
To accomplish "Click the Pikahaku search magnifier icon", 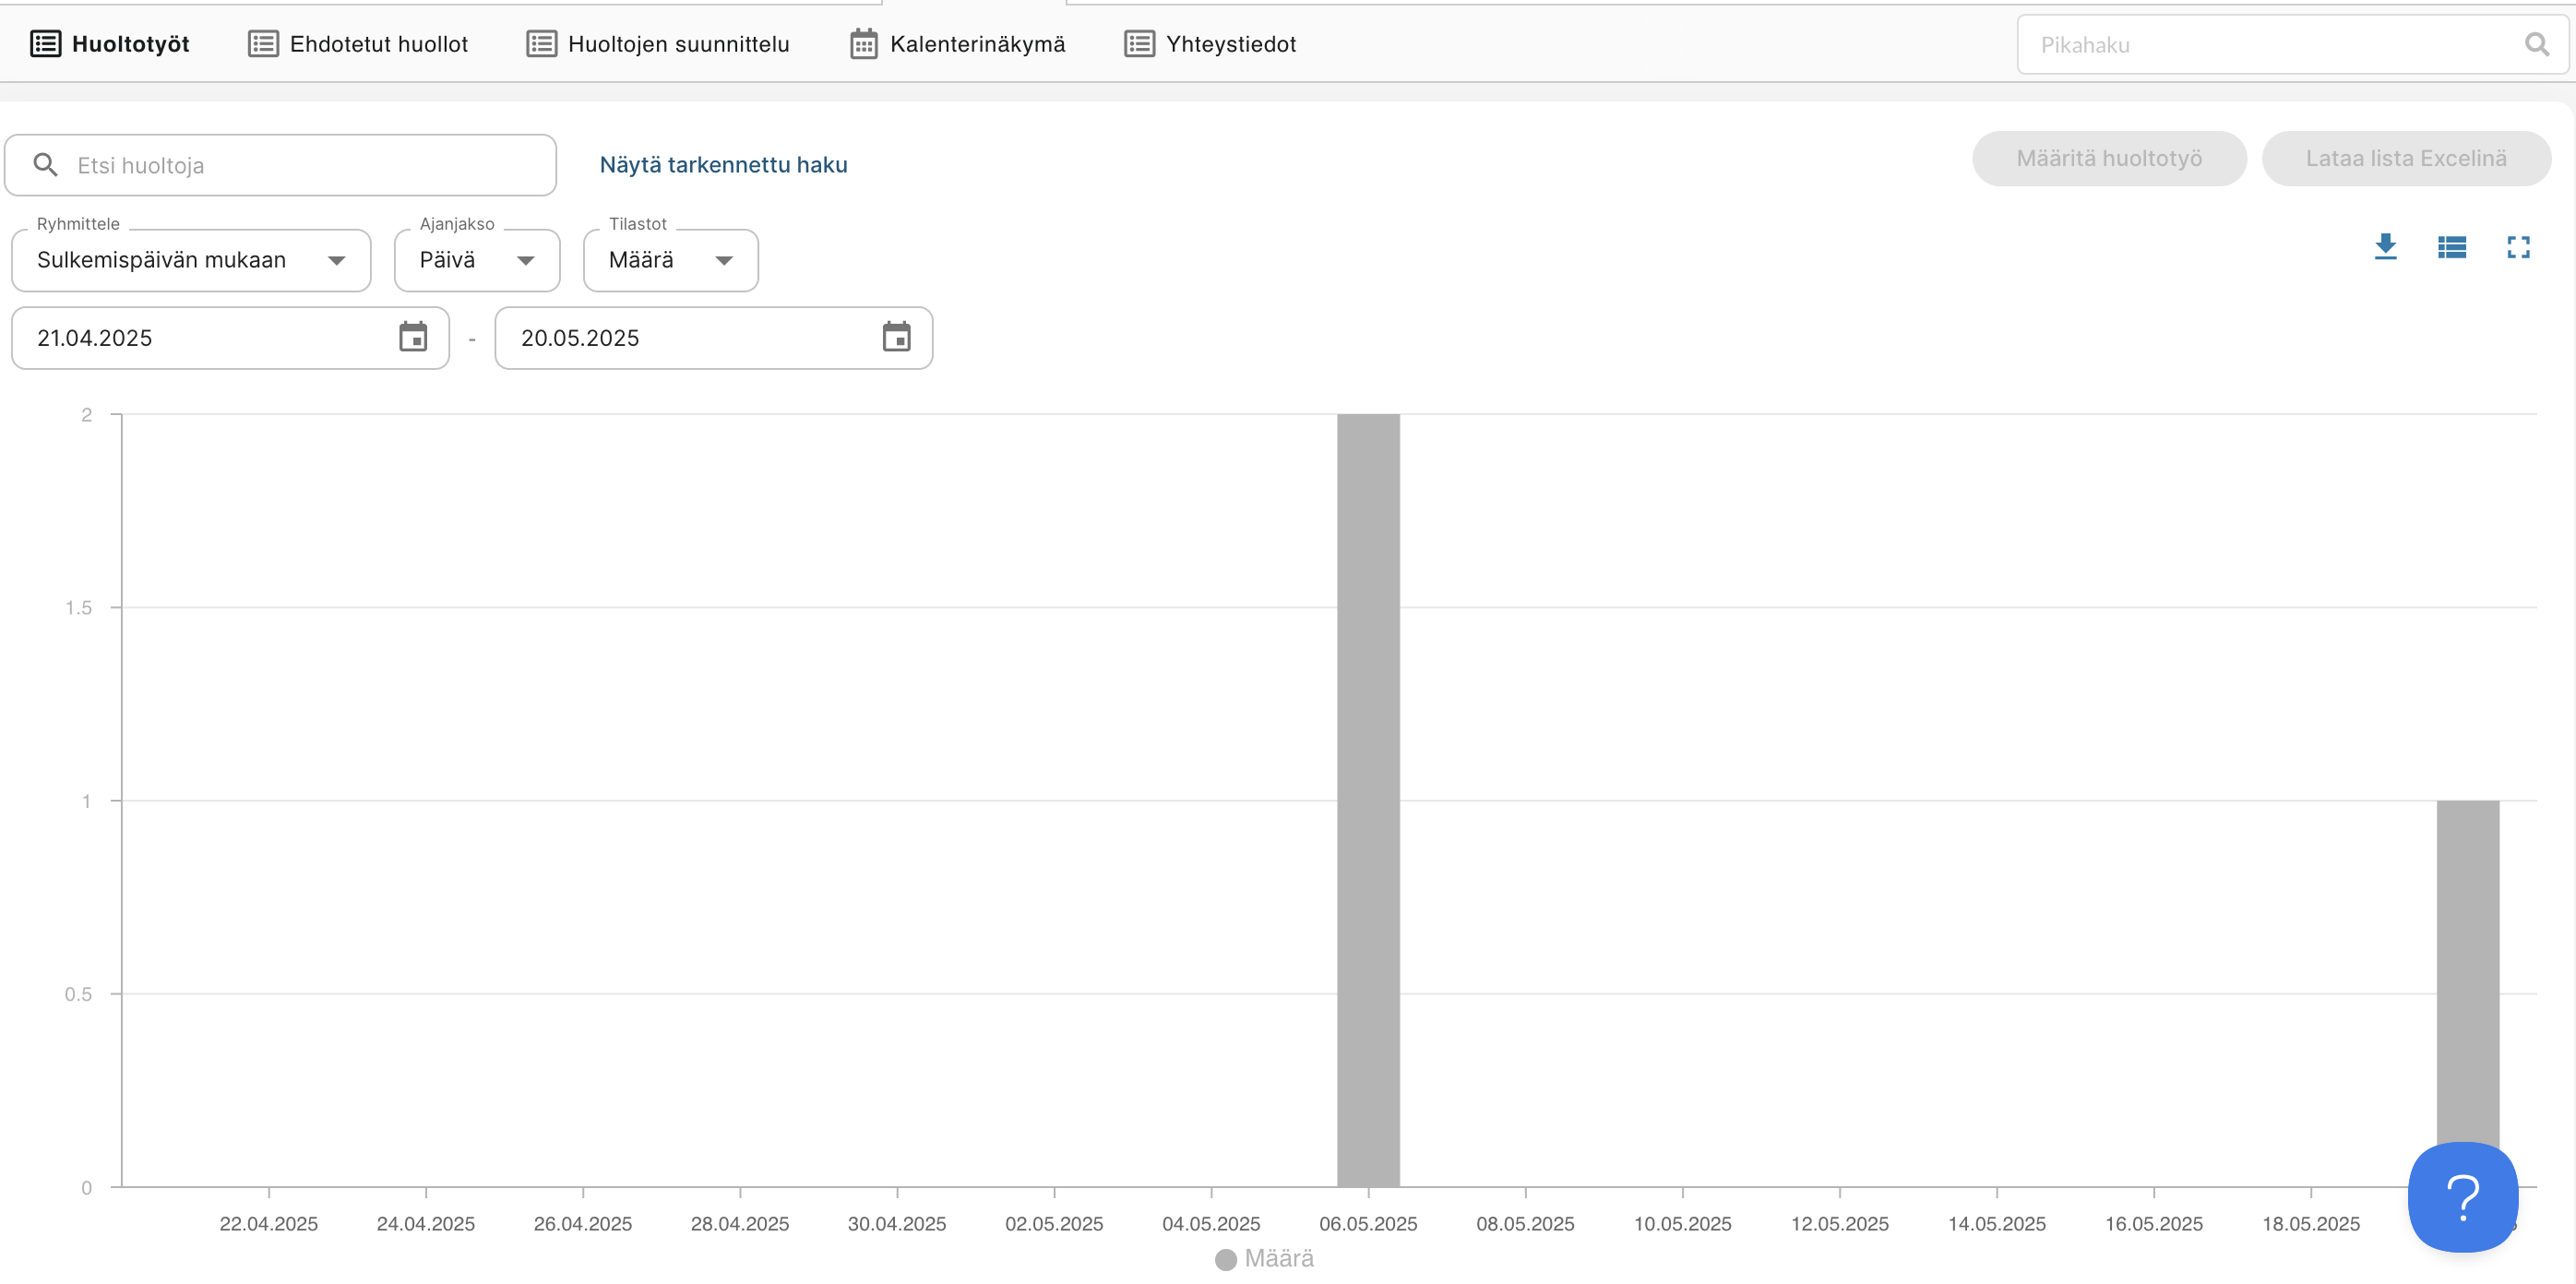I will [x=2536, y=44].
